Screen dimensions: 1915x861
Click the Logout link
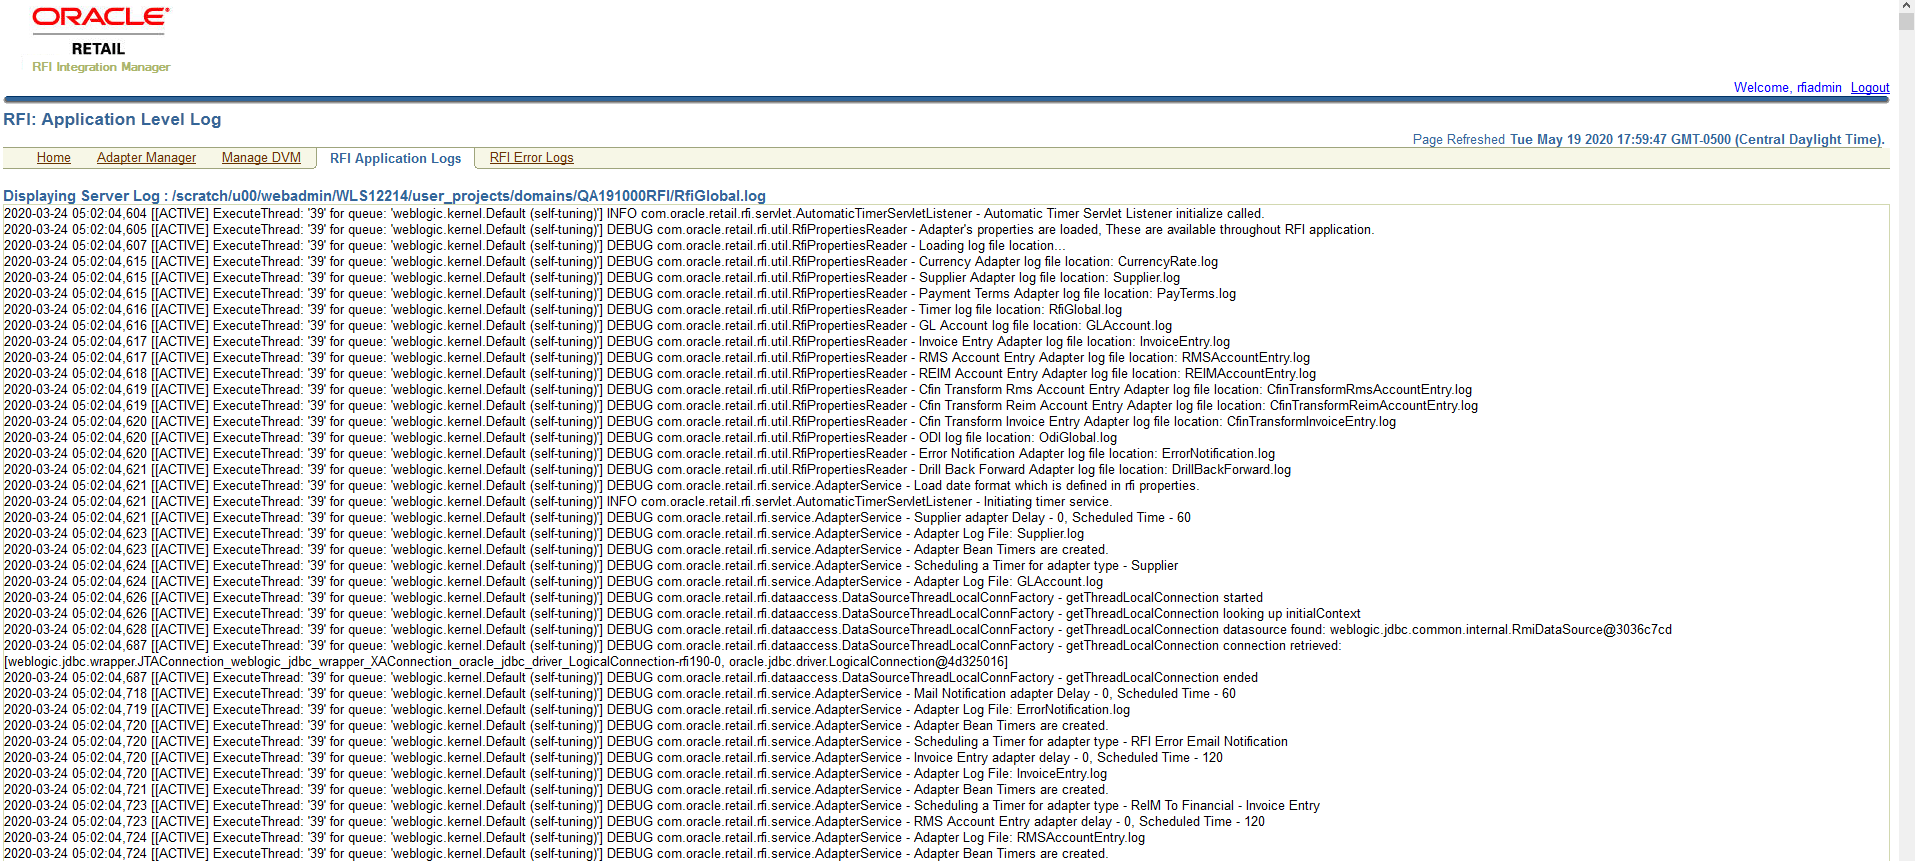pyautogui.click(x=1870, y=88)
